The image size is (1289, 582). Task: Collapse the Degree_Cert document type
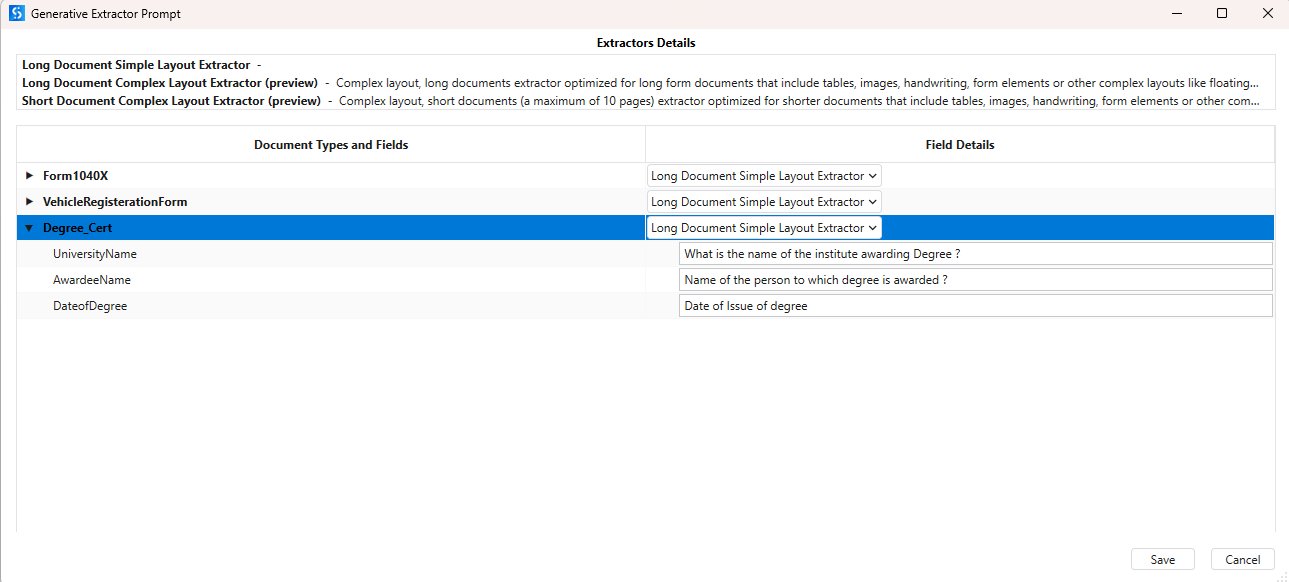[x=29, y=228]
